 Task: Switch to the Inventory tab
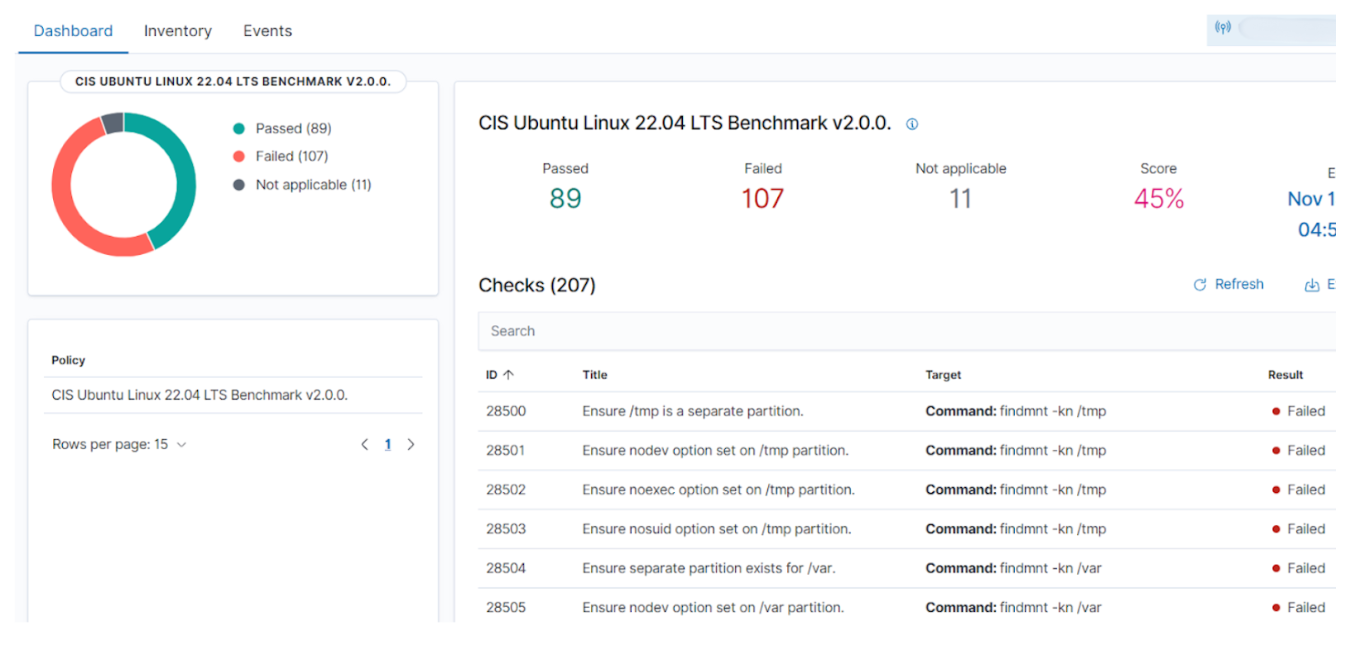click(178, 31)
